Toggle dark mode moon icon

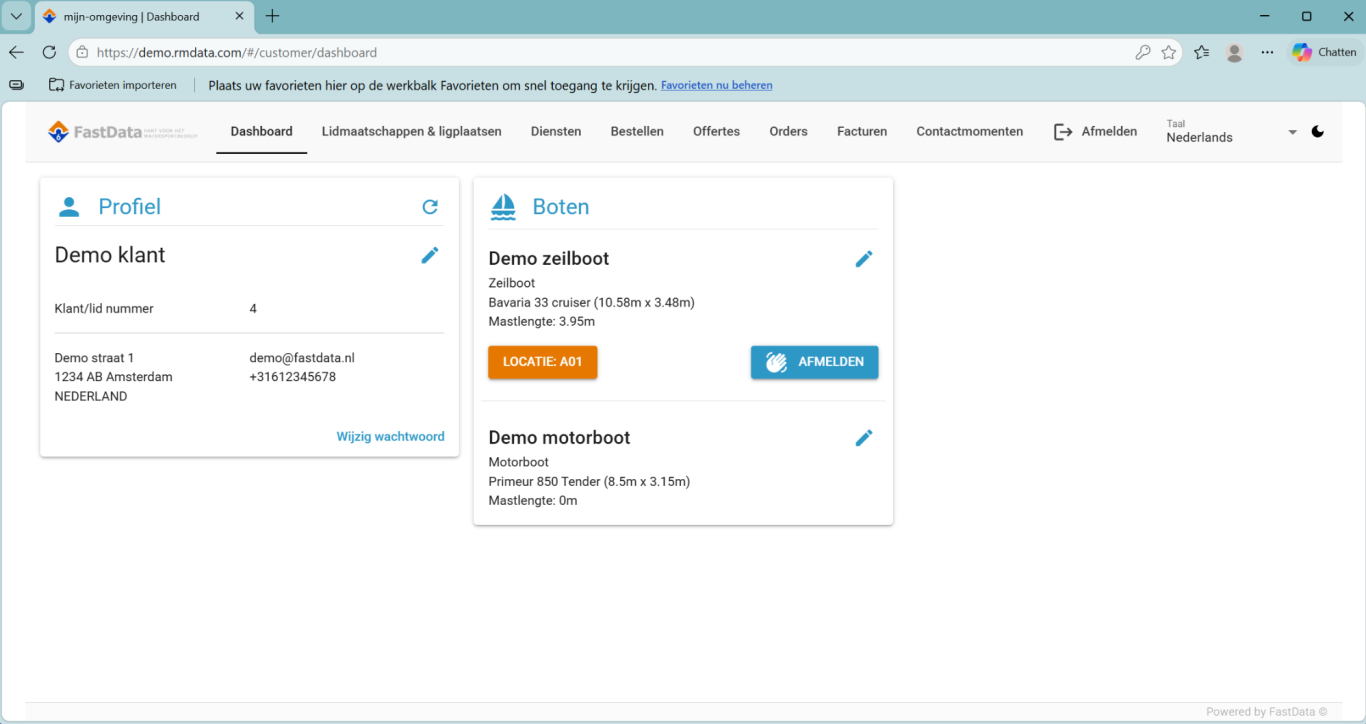pyautogui.click(x=1317, y=132)
